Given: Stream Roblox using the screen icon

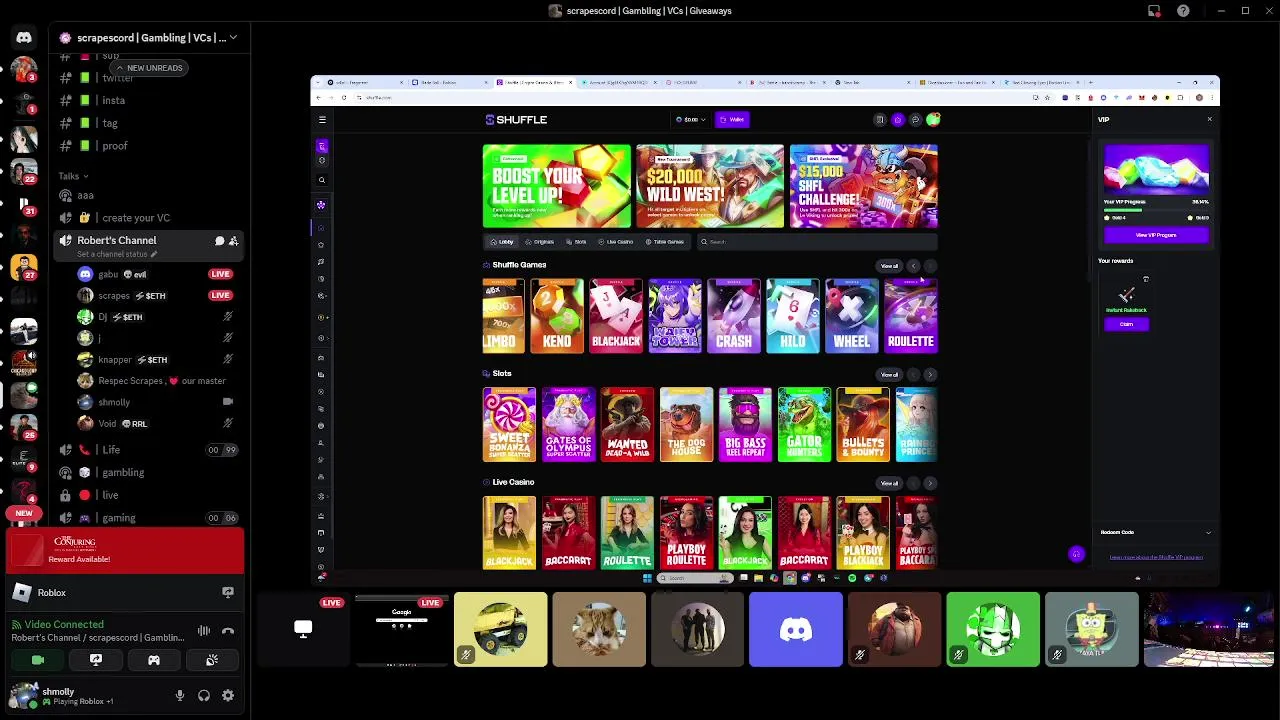Looking at the screenshot, I should coord(228,593).
